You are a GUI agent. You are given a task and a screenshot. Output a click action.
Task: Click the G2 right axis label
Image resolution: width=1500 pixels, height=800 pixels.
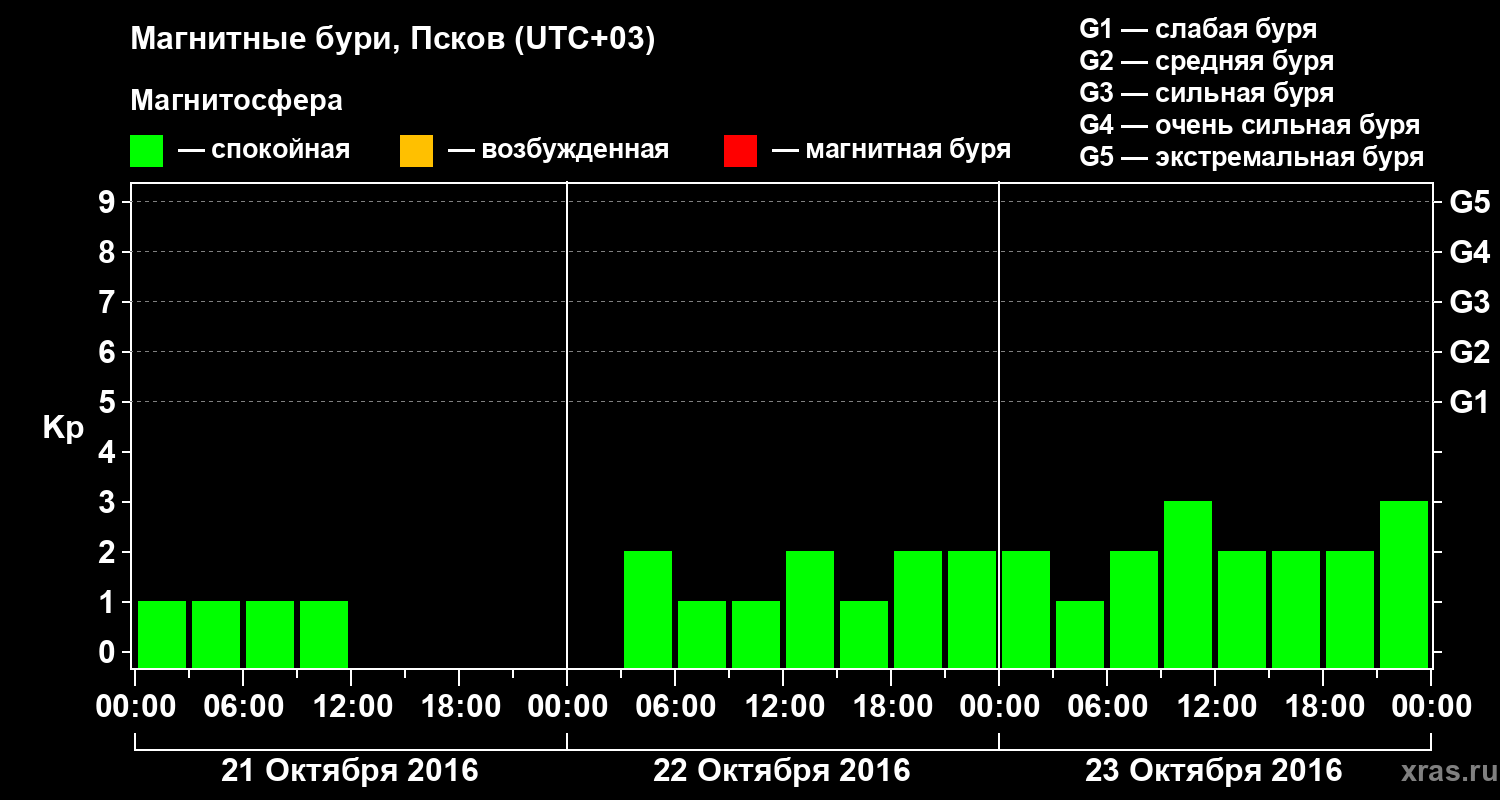point(1469,353)
